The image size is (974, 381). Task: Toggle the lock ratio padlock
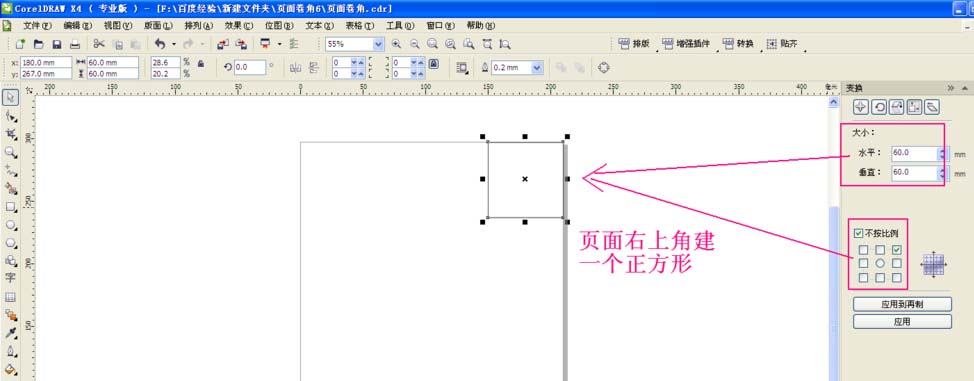201,63
